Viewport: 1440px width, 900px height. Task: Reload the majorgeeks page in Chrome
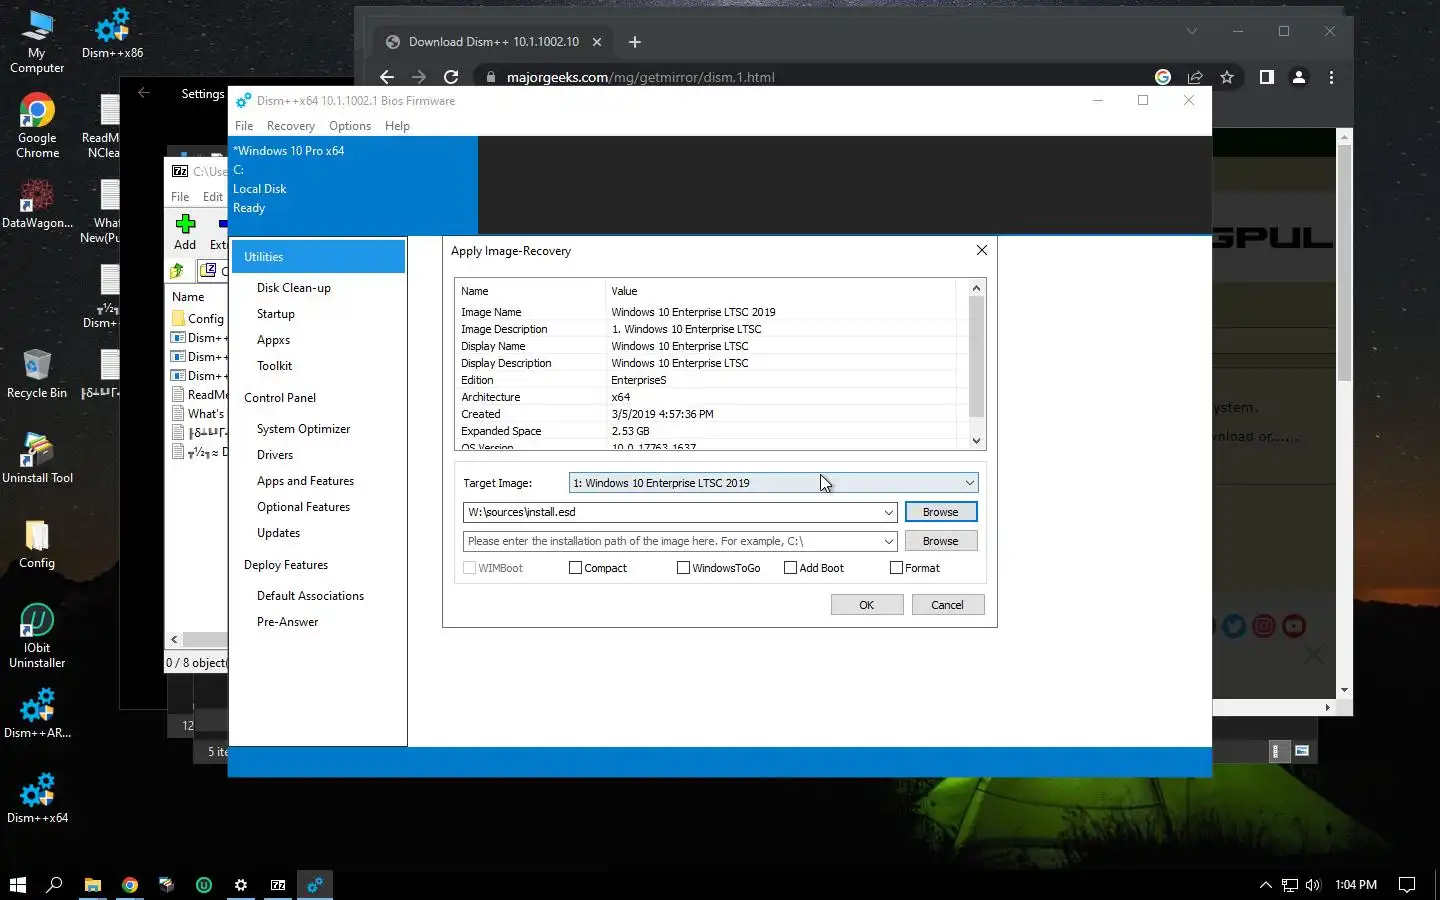point(451,77)
